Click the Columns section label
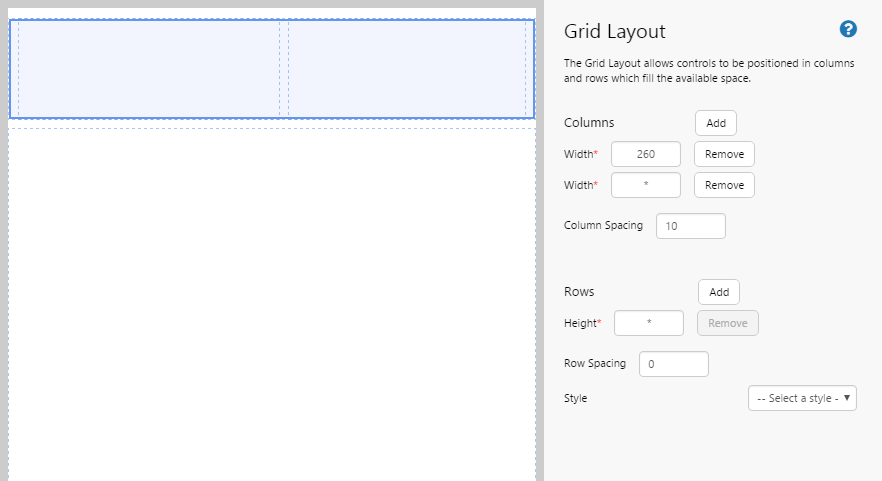This screenshot has width=882, height=481. [x=589, y=123]
